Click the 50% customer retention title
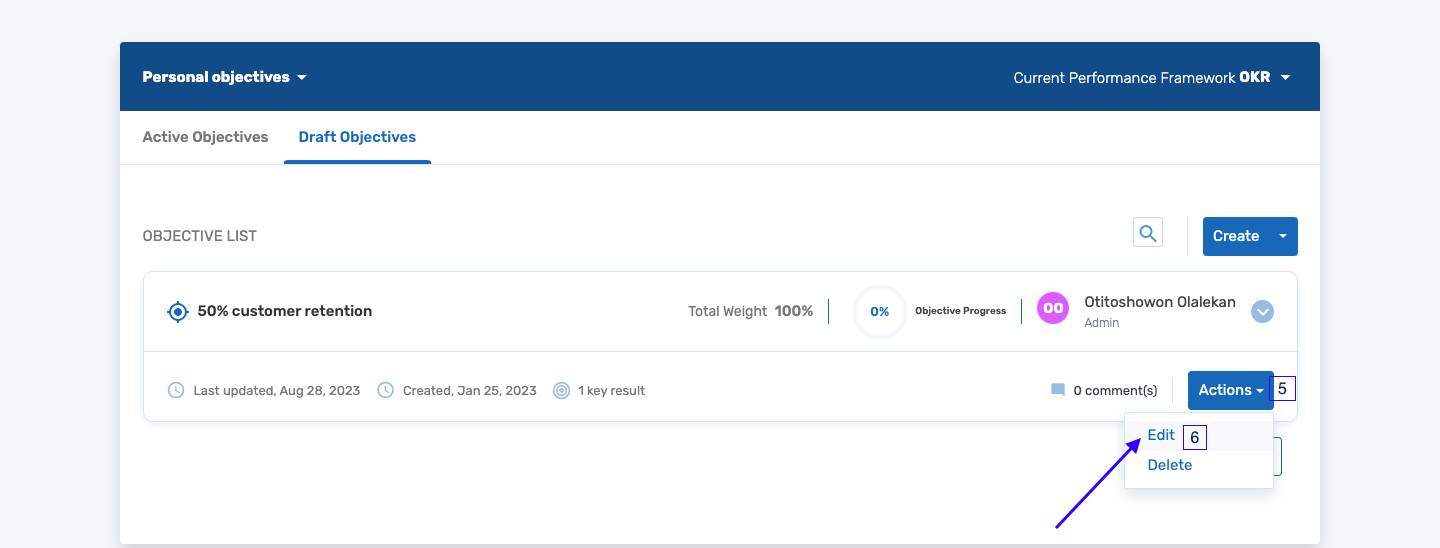Screen dimensions: 1440x548 click(284, 311)
